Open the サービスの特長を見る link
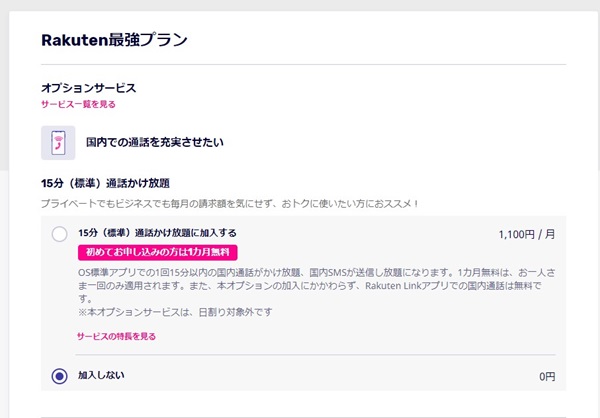The width and height of the screenshot is (600, 418). click(116, 336)
